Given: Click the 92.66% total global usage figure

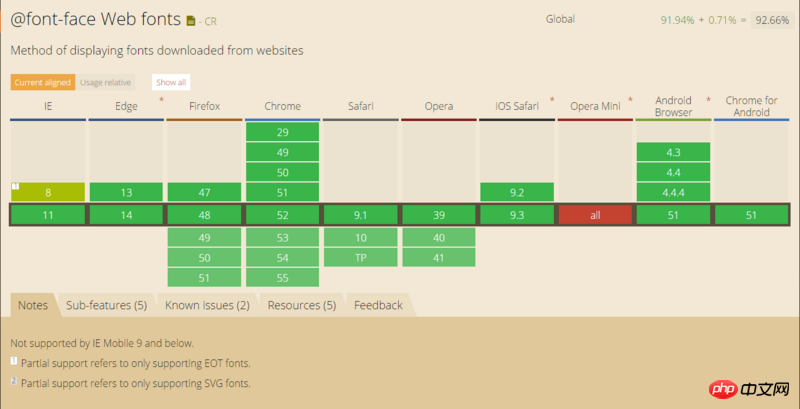Looking at the screenshot, I should point(772,20).
